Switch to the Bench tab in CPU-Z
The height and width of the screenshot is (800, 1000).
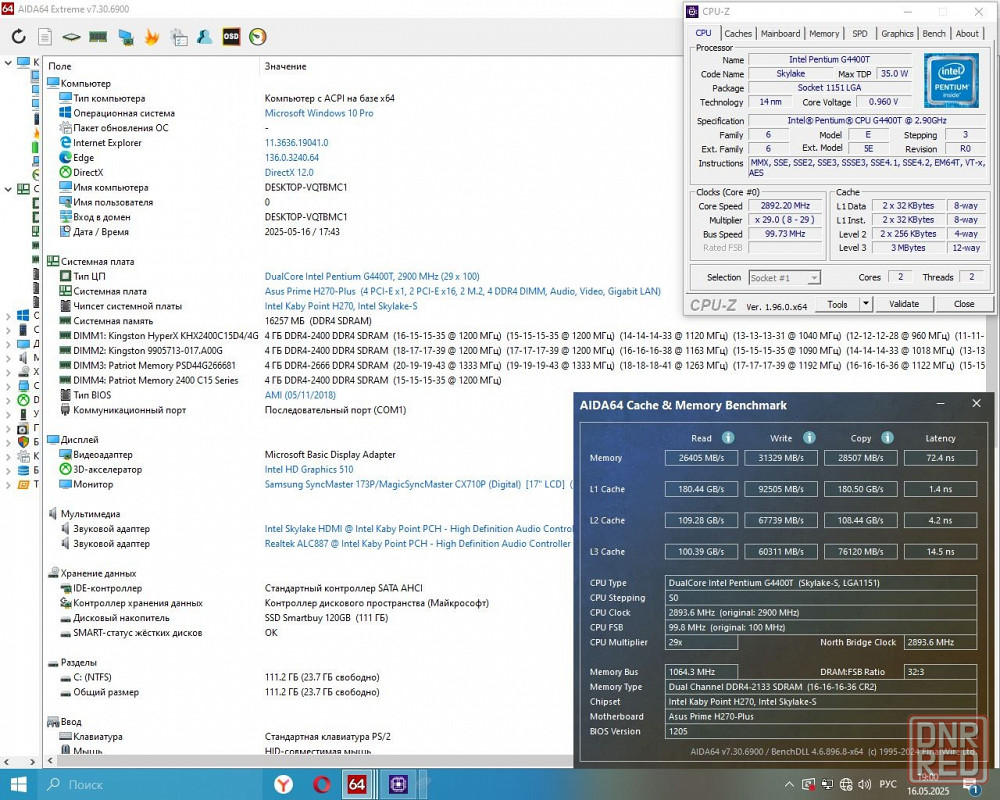(x=934, y=33)
